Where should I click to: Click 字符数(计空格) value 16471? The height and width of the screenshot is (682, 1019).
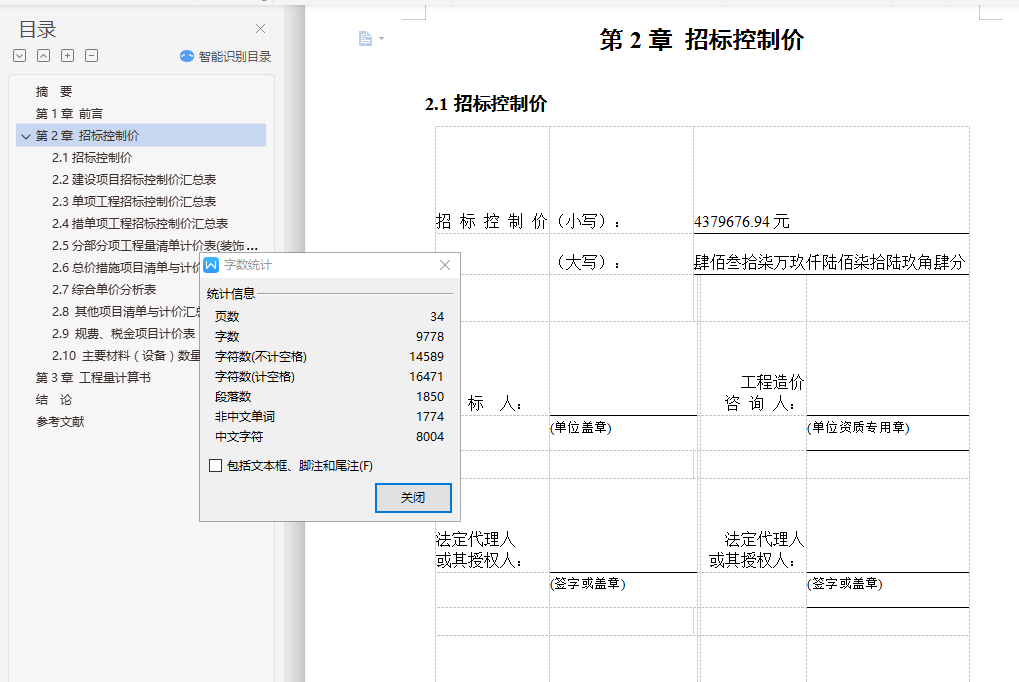point(426,377)
